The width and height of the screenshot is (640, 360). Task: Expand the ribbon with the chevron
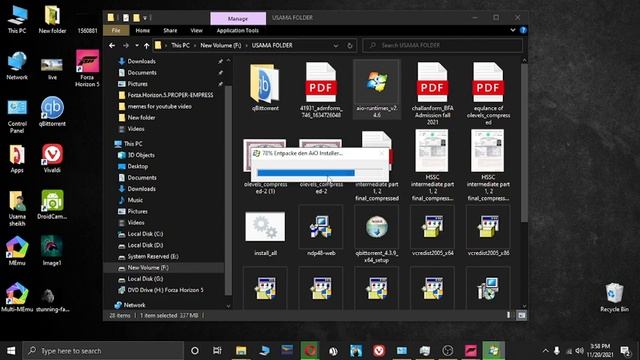pyautogui.click(x=513, y=30)
